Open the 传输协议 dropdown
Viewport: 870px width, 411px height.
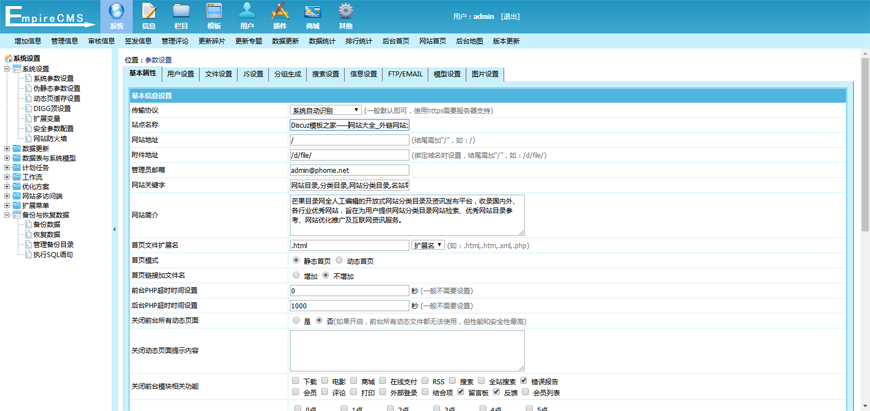tap(325, 110)
